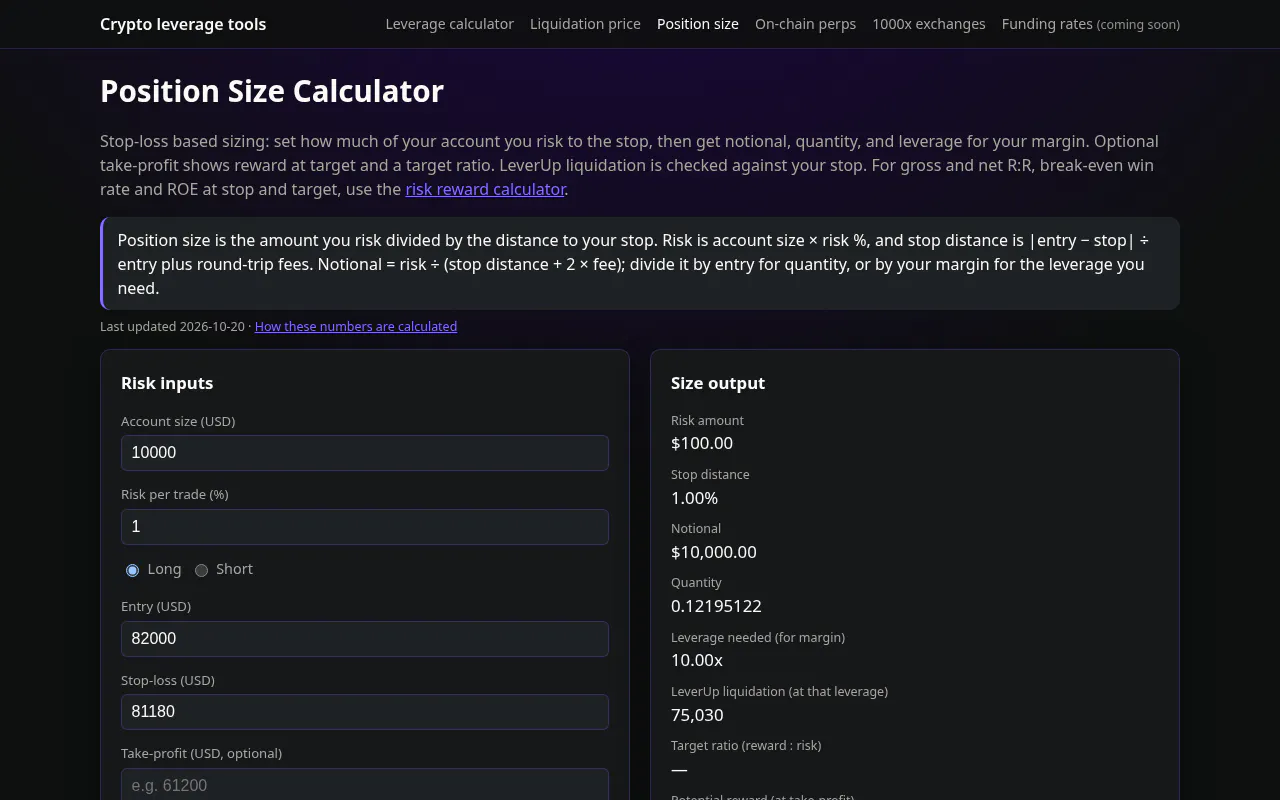Select the Stop-loss (USD) input field
This screenshot has height=800, width=1280.
coord(365,712)
